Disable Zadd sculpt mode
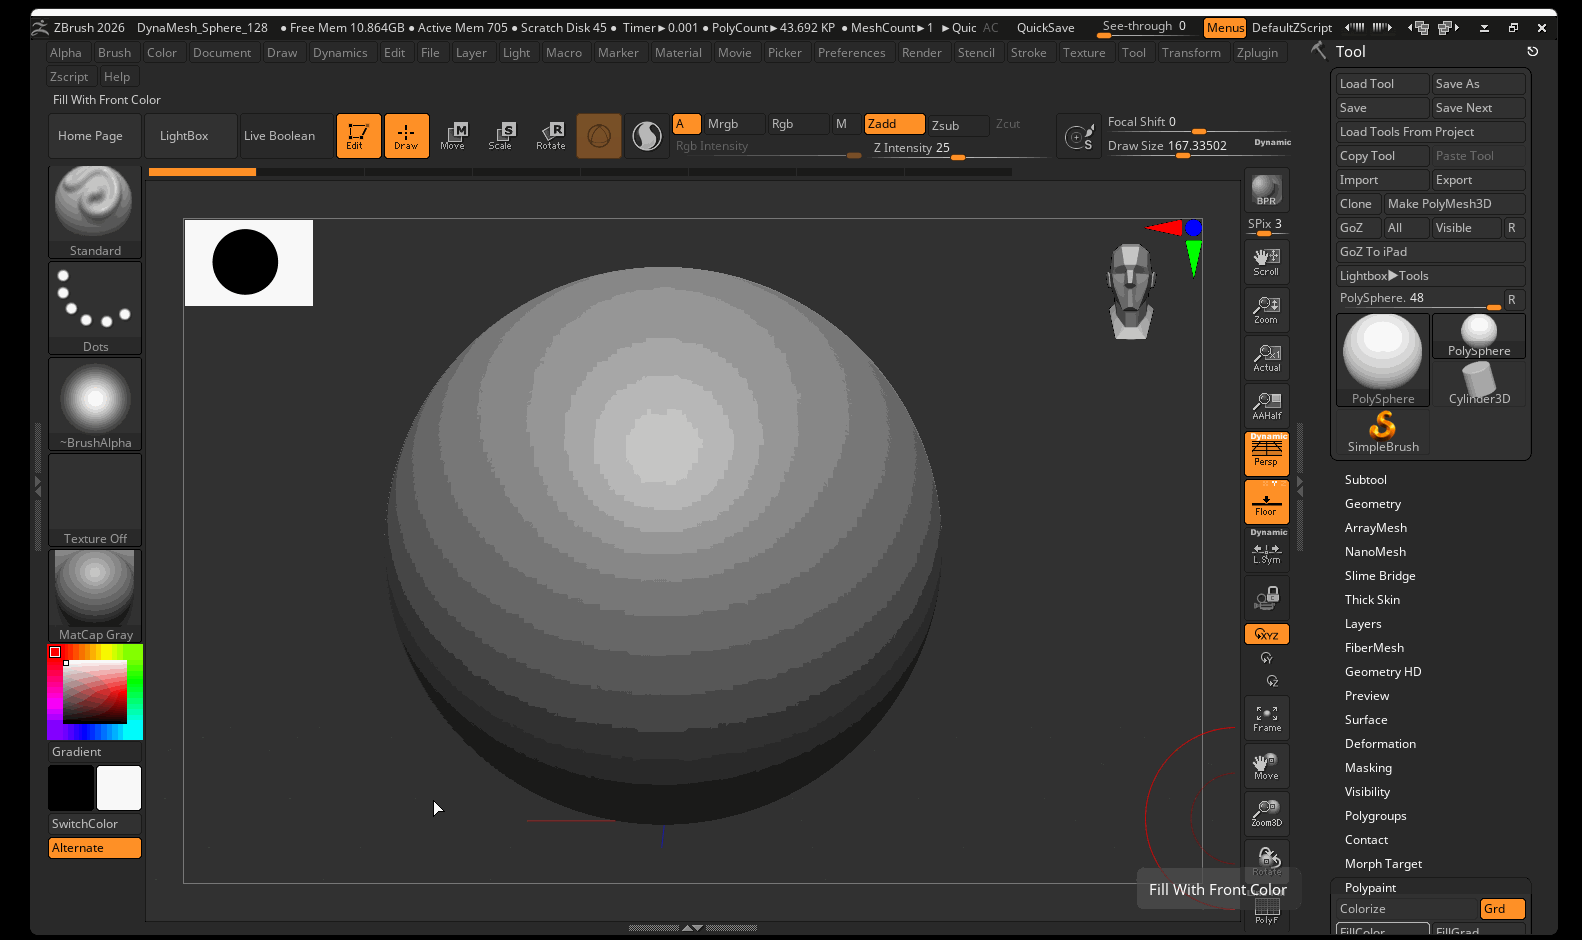The height and width of the screenshot is (940, 1582). (894, 124)
